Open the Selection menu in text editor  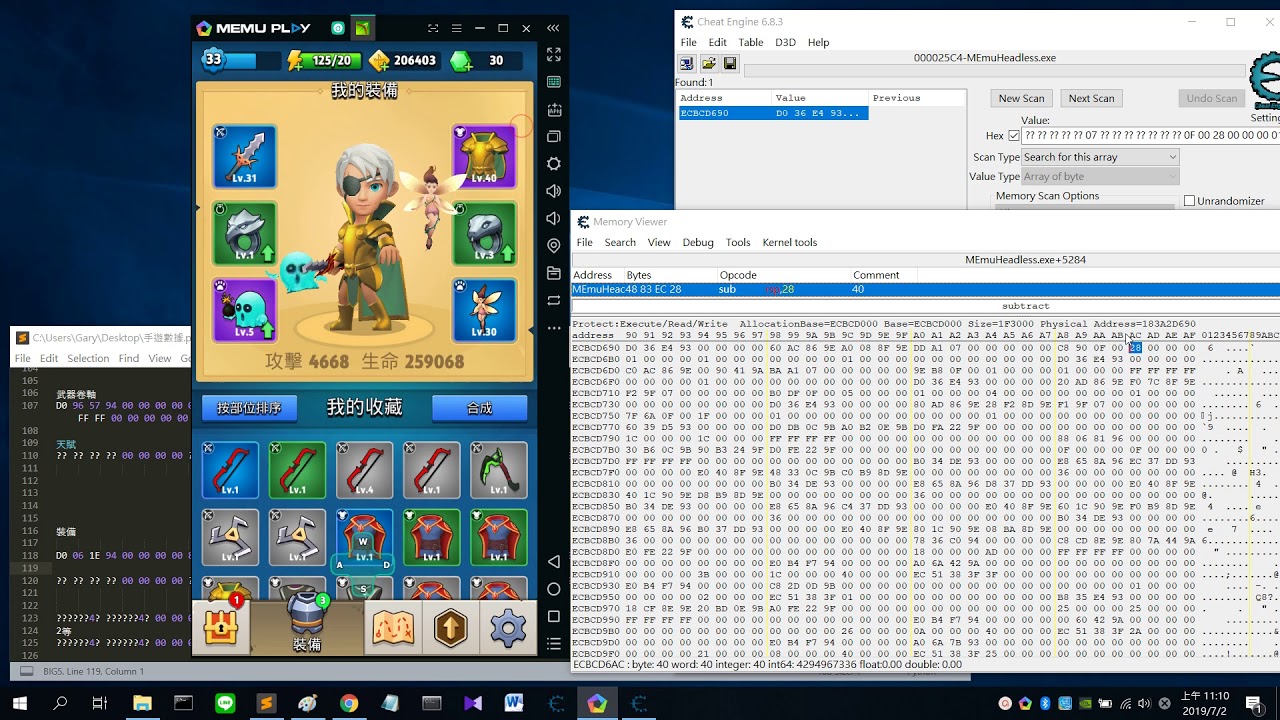pyautogui.click(x=88, y=358)
